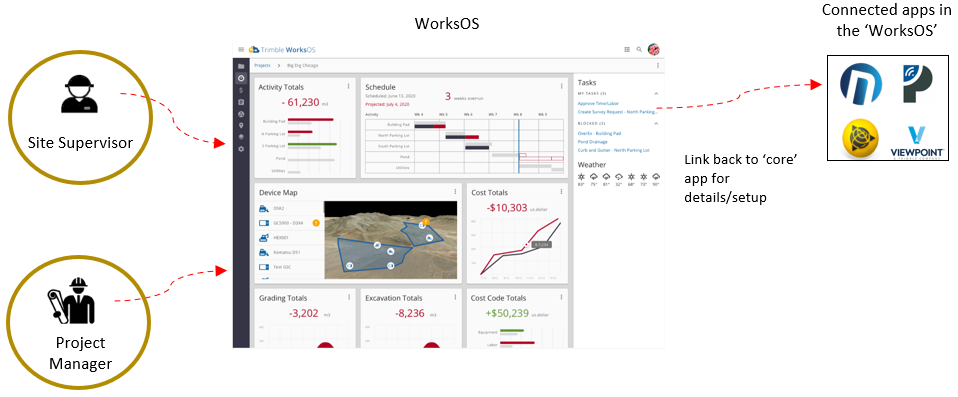958x397 pixels.
Task: Open the hamburger menu beside Trimble WorksOS
Action: 241,49
